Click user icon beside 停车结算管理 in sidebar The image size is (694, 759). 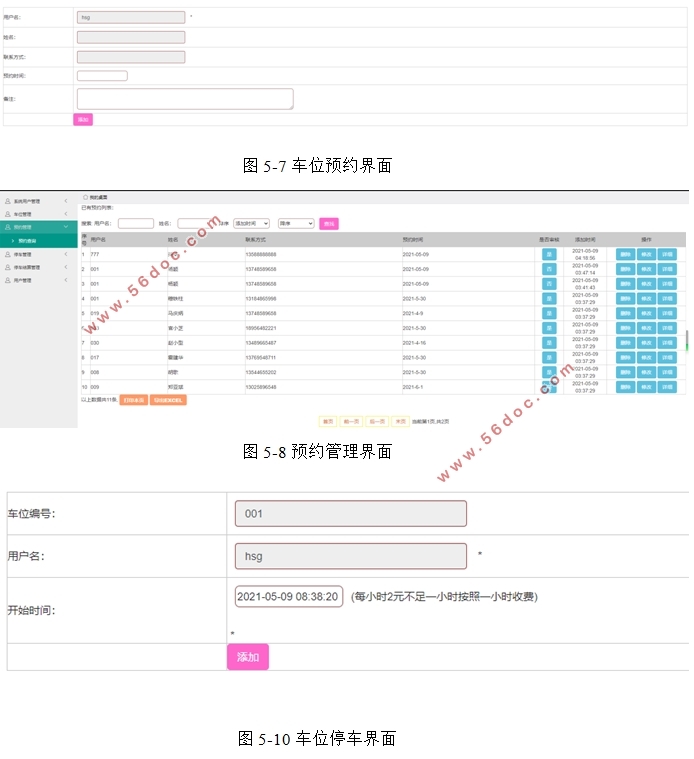pyautogui.click(x=8, y=267)
